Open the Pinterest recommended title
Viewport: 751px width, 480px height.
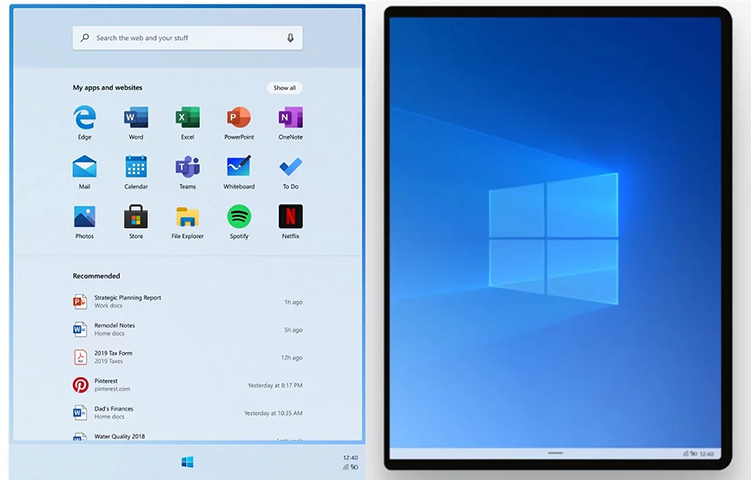(x=106, y=381)
